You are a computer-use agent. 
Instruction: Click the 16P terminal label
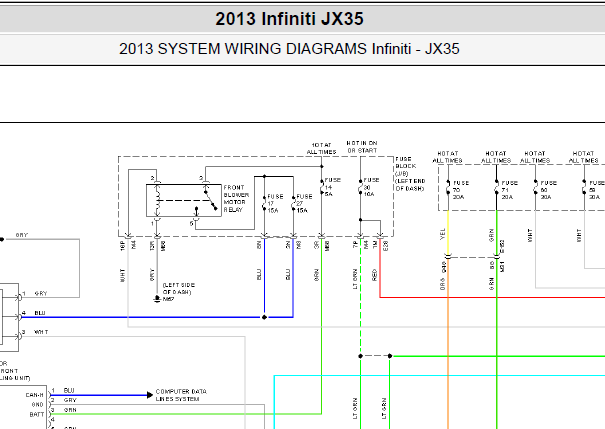pyautogui.click(x=123, y=246)
